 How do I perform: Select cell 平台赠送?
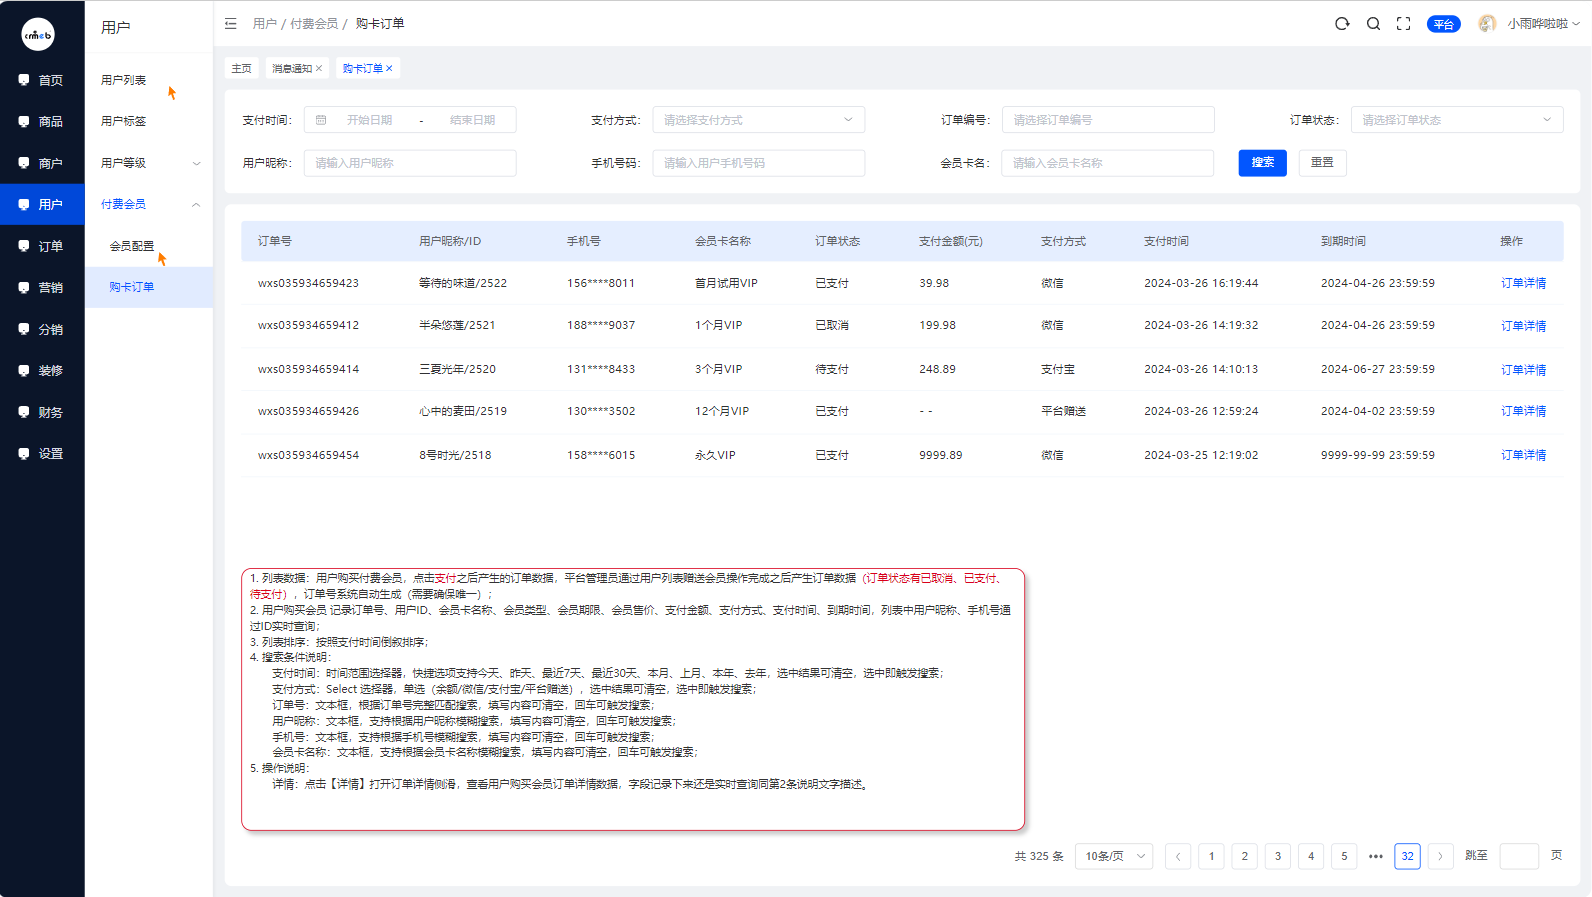pos(1063,411)
